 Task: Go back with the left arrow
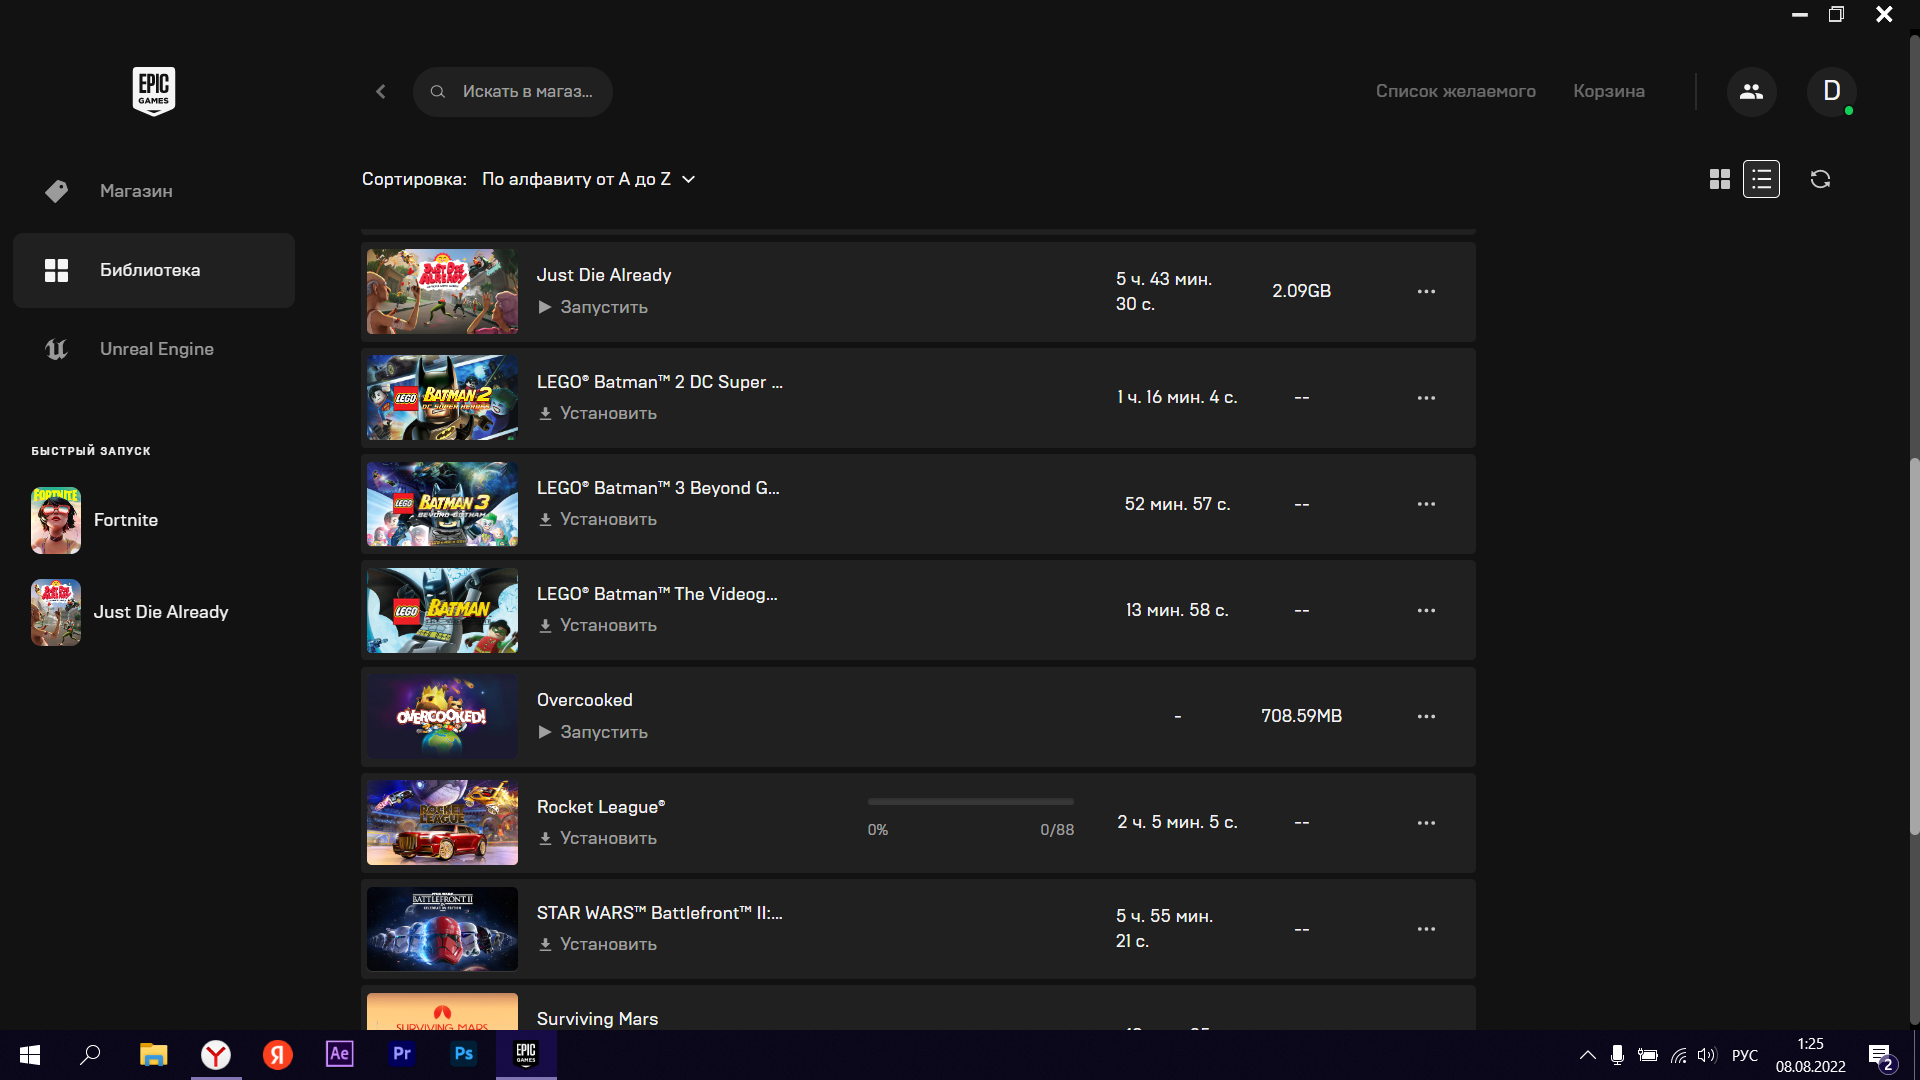[381, 91]
